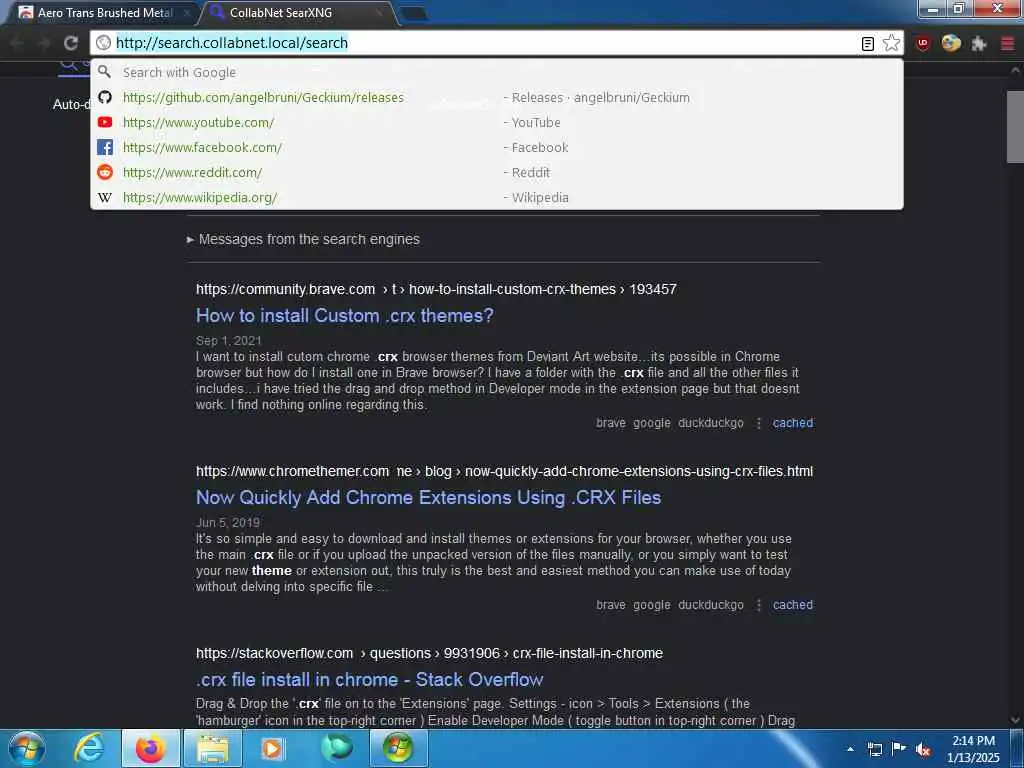
Task: Open the reader mode page icon
Action: (x=867, y=44)
